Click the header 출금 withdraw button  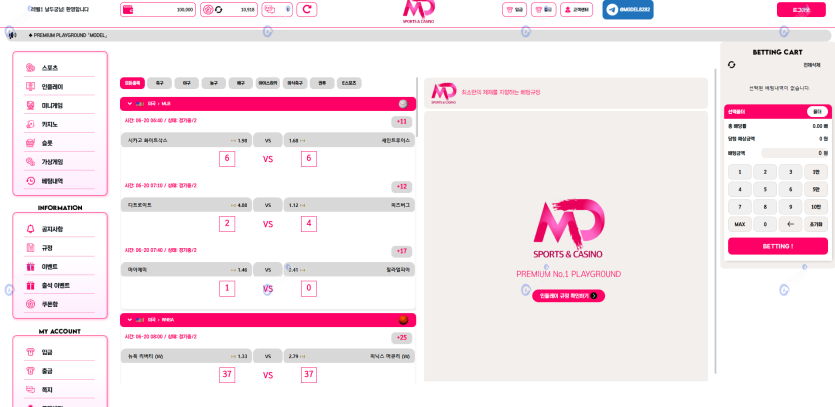pyautogui.click(x=543, y=10)
